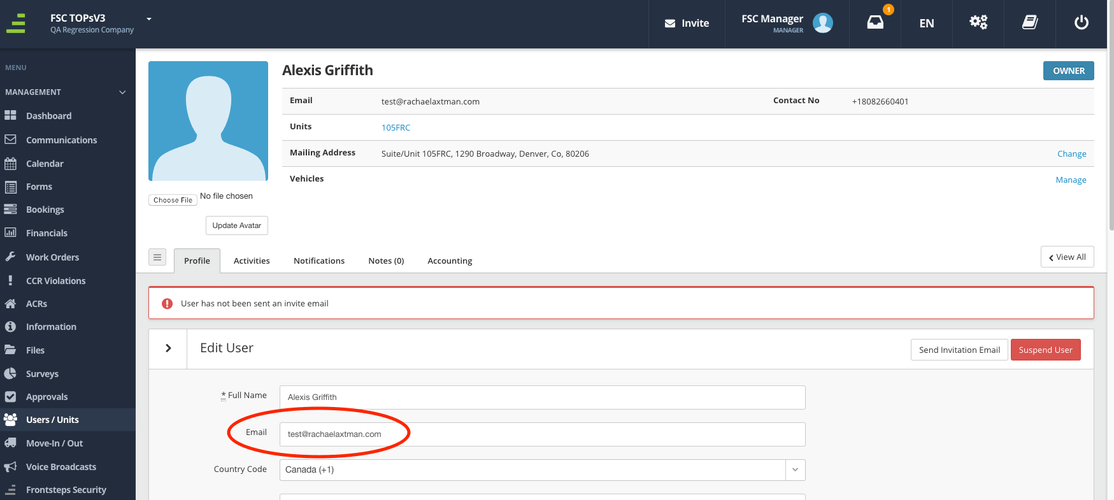This screenshot has width=1114, height=500.
Task: Open the settings gears icon
Action: (978, 23)
